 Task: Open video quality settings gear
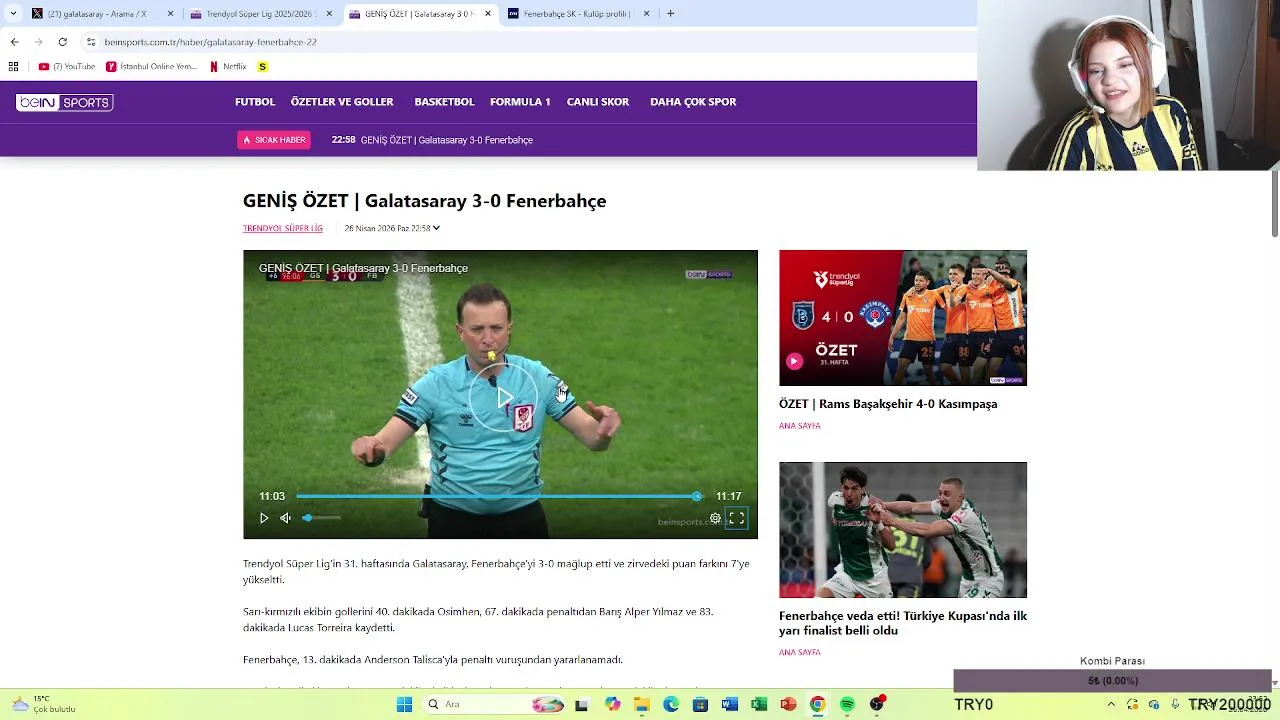[715, 518]
